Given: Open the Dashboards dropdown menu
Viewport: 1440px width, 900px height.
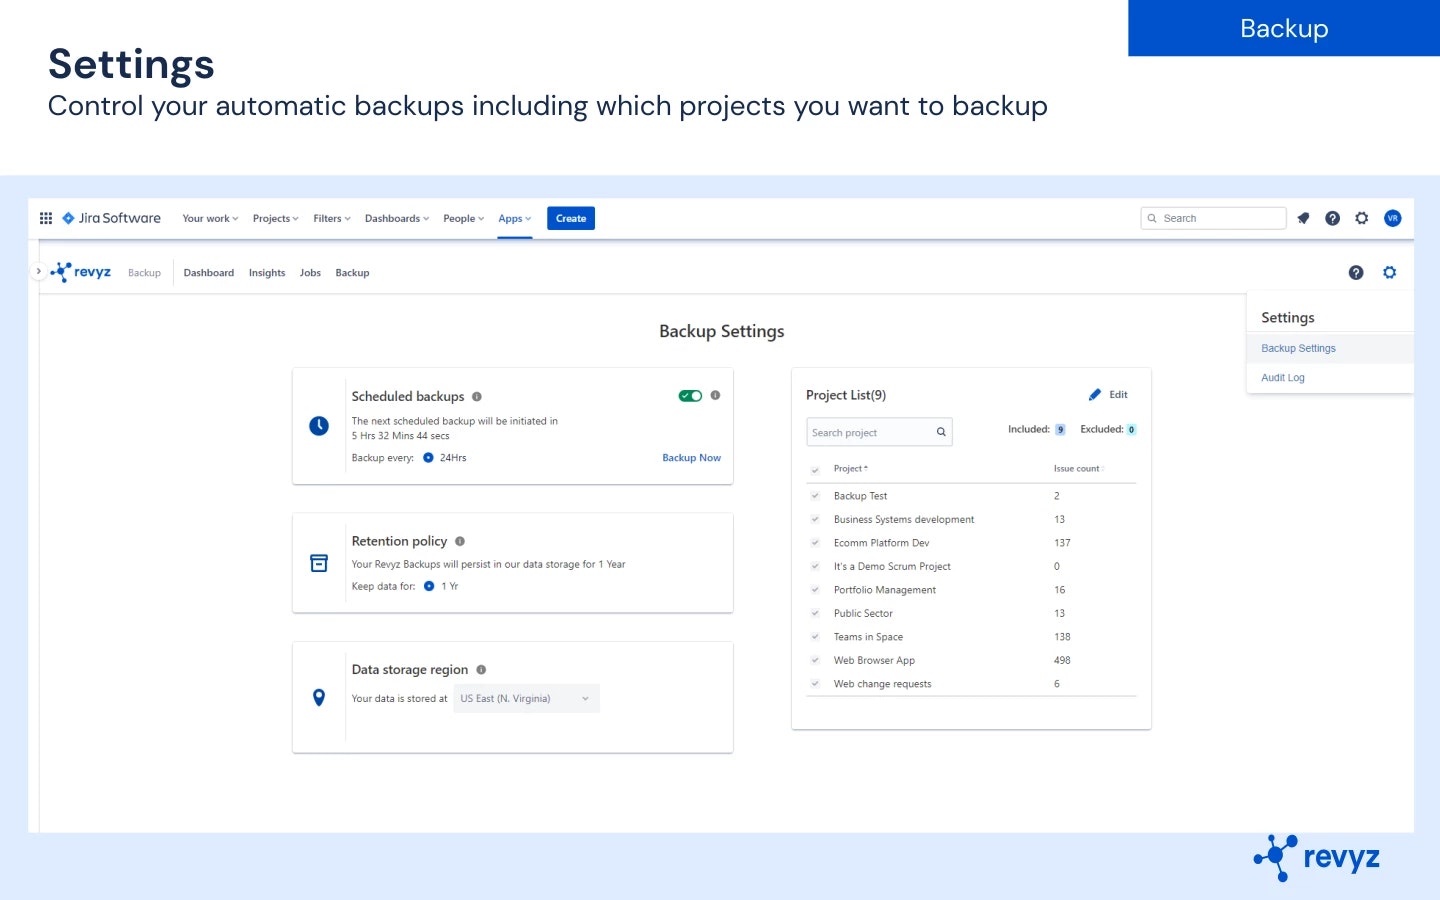Looking at the screenshot, I should click(x=397, y=218).
